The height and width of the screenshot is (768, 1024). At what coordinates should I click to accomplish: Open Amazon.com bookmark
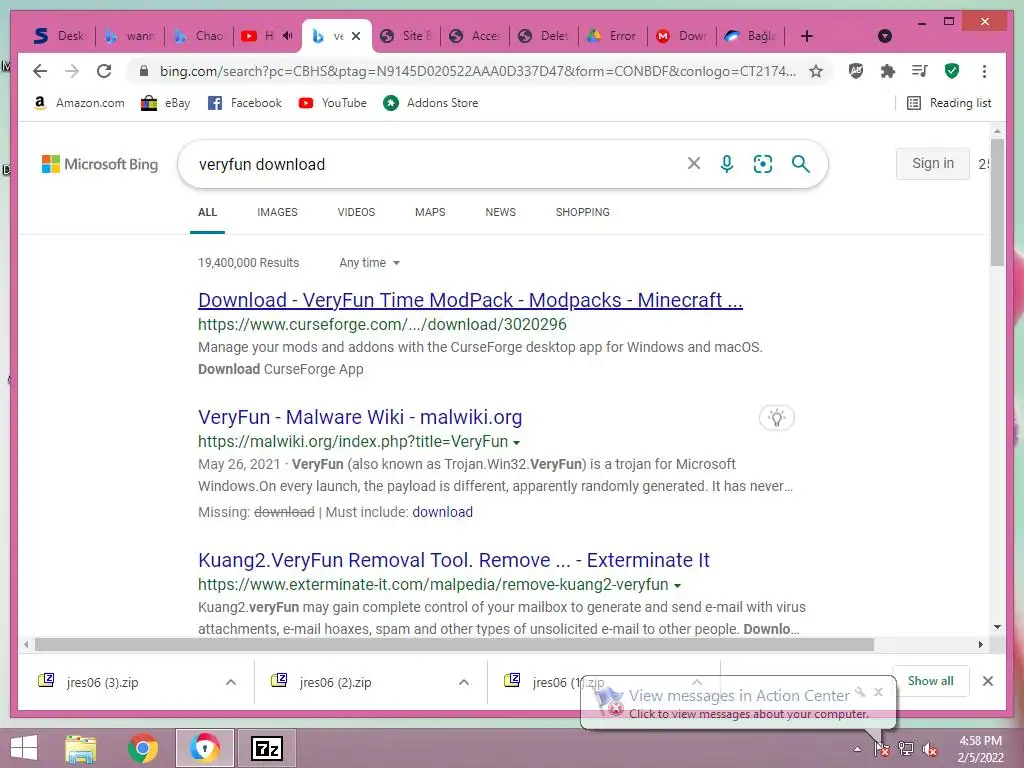79,103
